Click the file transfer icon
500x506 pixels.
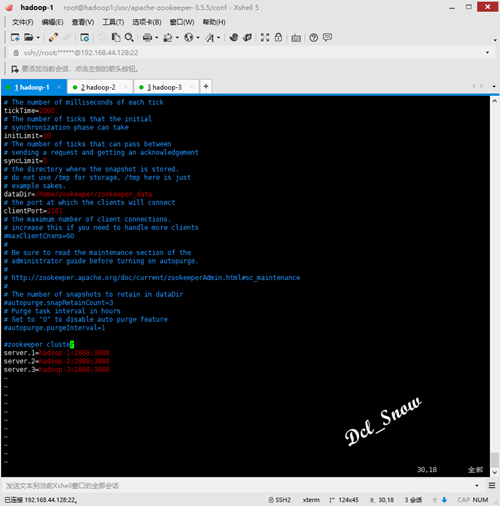tap(168, 38)
